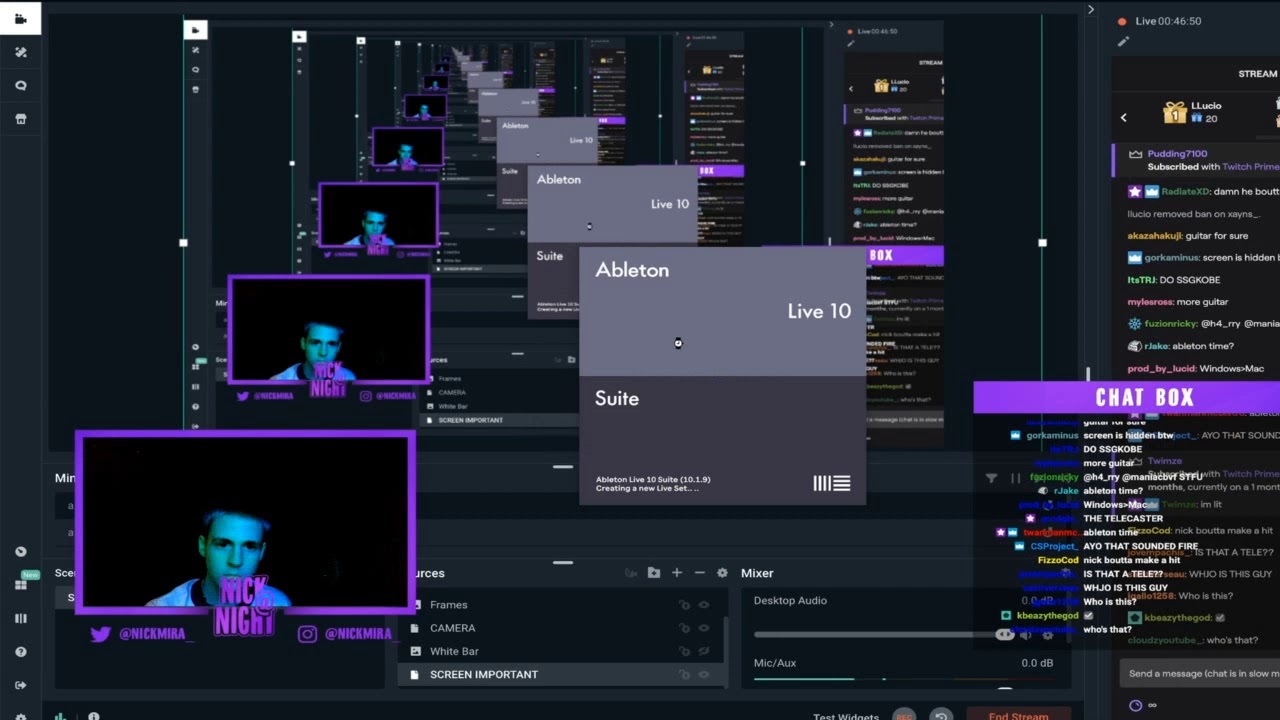The image size is (1280, 720).
Task: Add a folder in the Sources panel
Action: (x=653, y=573)
